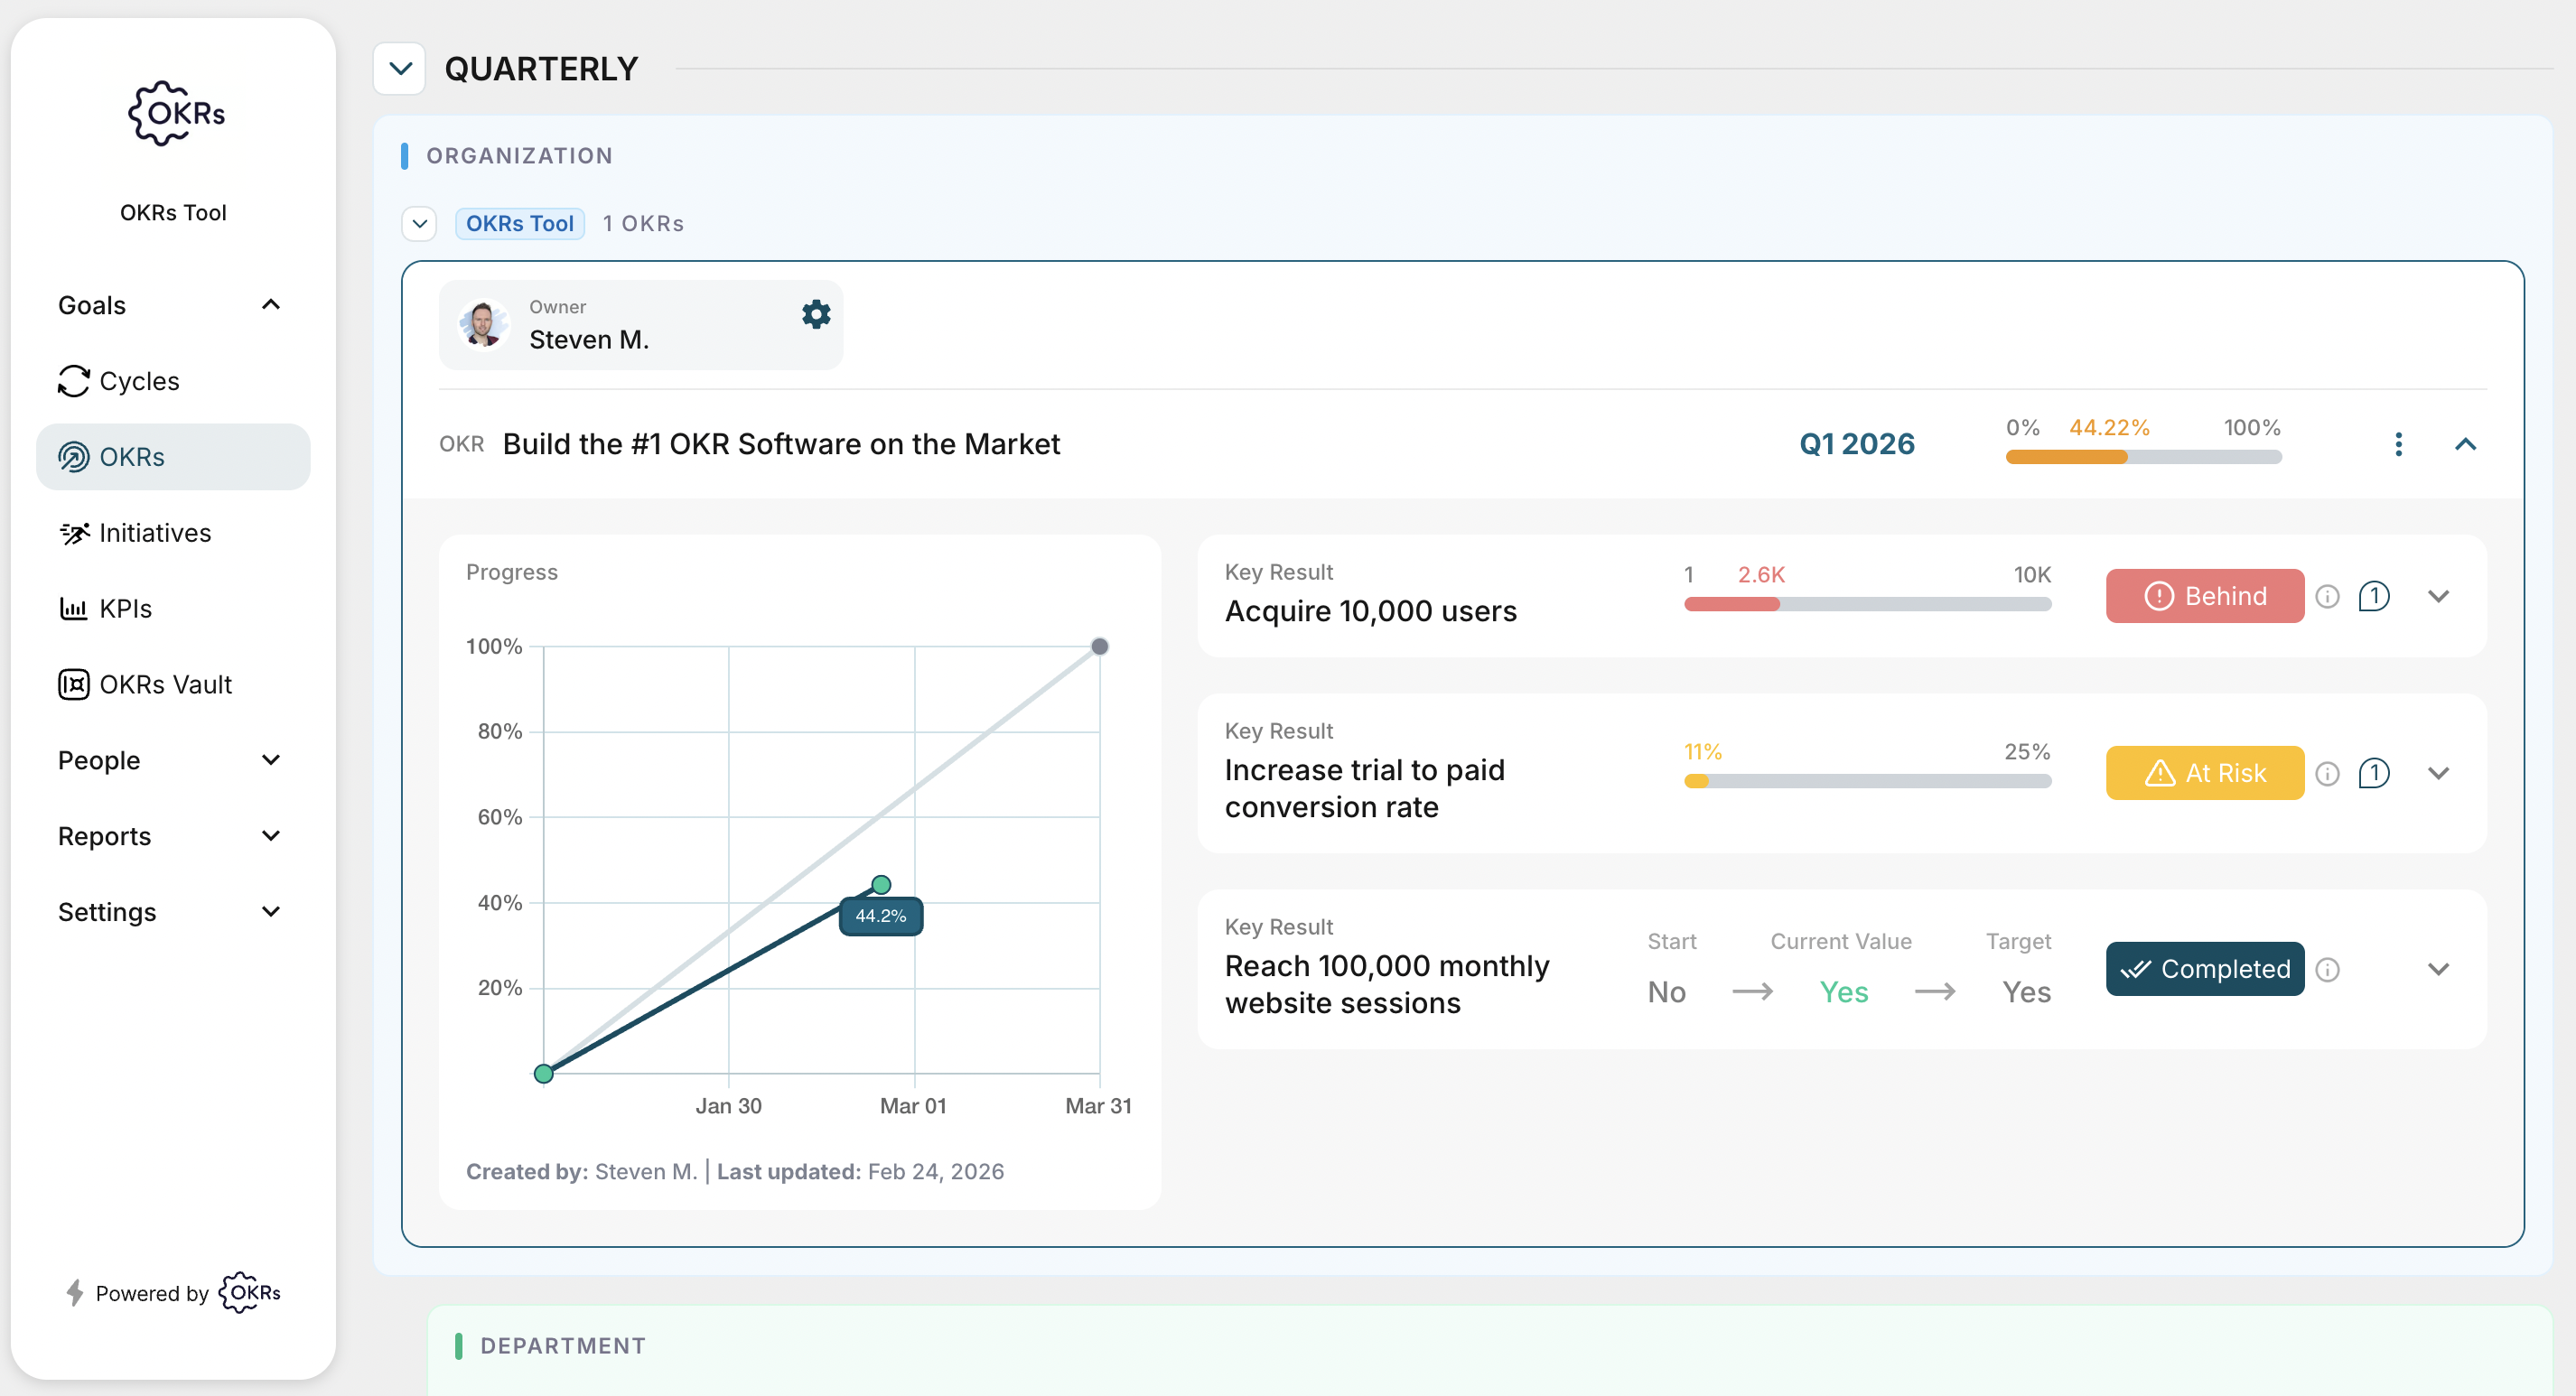This screenshot has height=1396, width=2576.
Task: Click the OKRs logo in sidebar
Action: (175, 114)
